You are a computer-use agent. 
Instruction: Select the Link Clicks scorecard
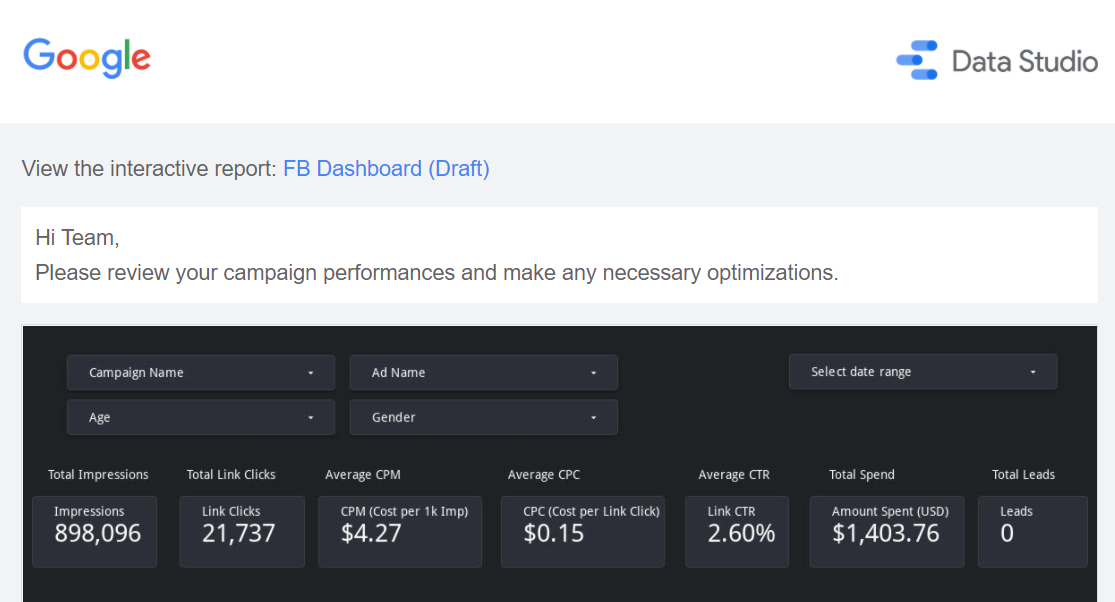pyautogui.click(x=242, y=531)
